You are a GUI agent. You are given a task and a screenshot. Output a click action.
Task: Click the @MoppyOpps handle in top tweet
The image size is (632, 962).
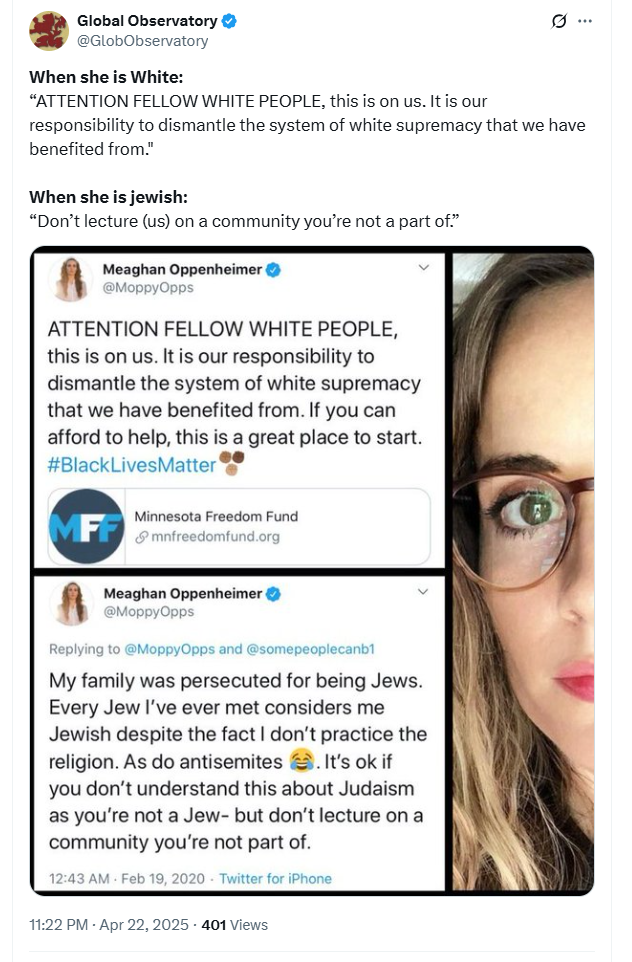(148, 288)
